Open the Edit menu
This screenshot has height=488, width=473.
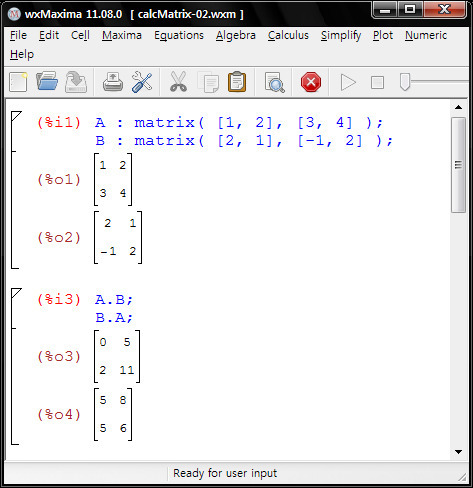(49, 35)
